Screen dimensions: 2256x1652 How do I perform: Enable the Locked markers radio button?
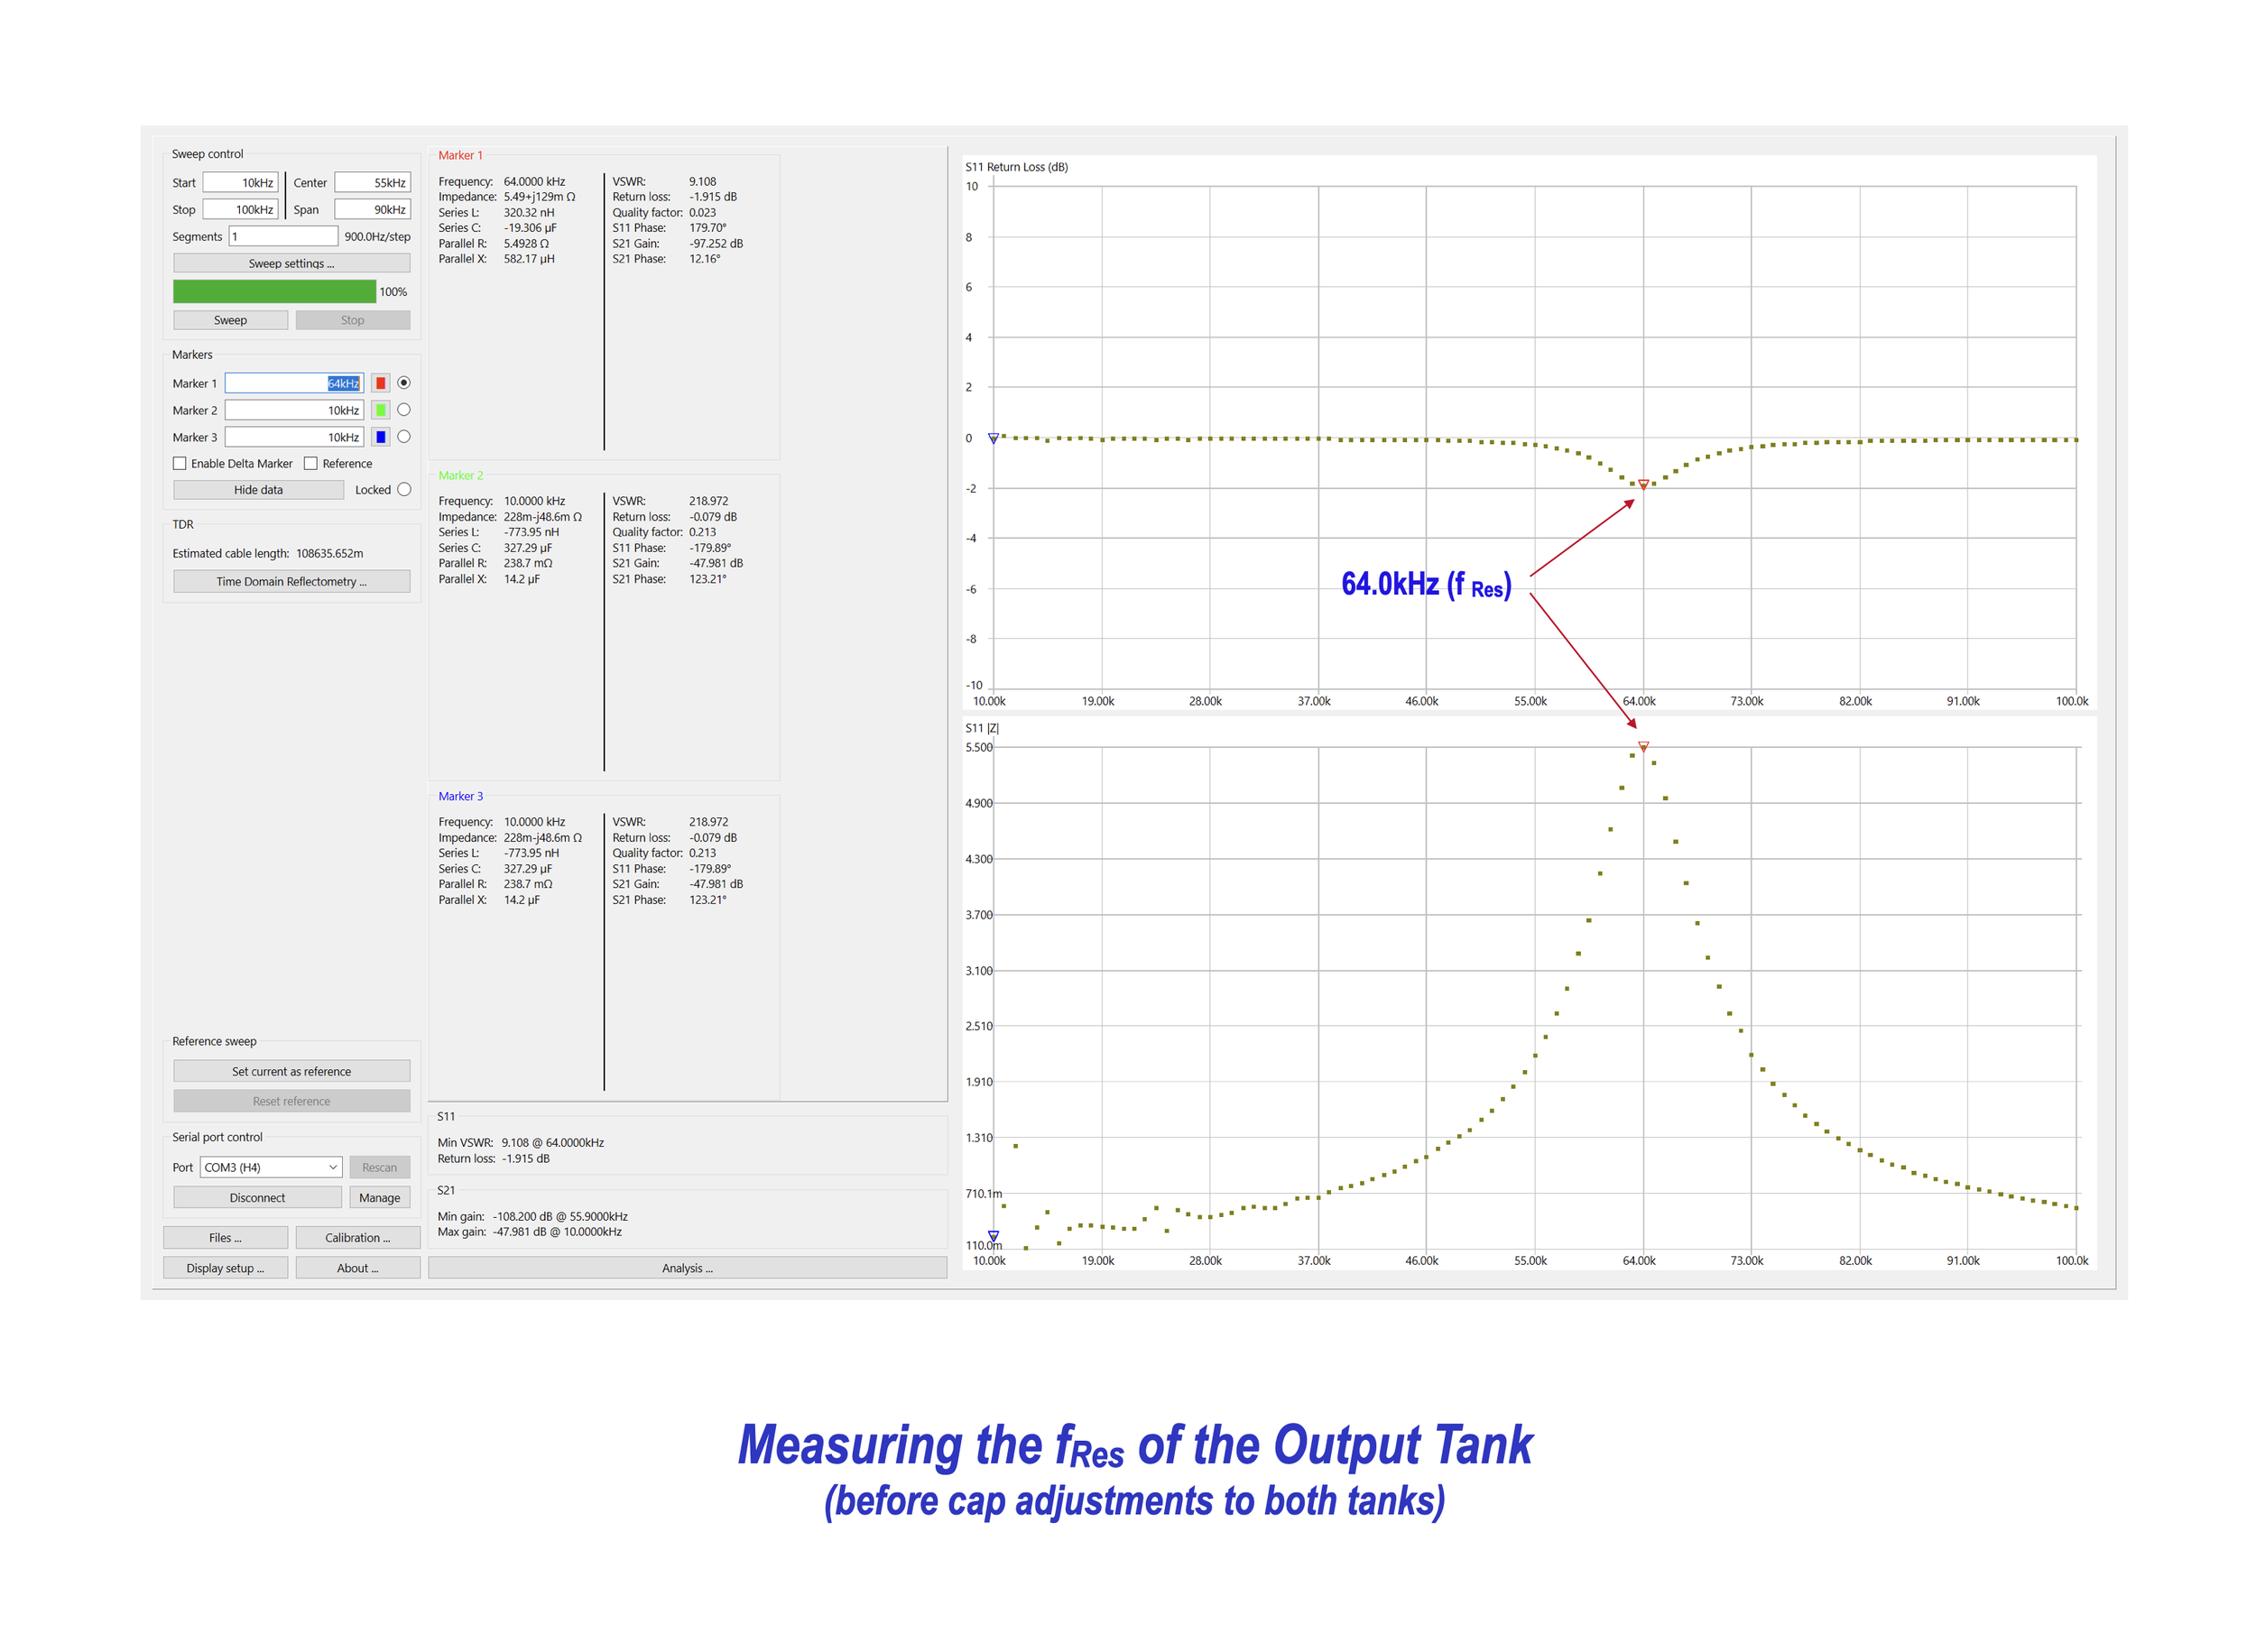point(404,489)
